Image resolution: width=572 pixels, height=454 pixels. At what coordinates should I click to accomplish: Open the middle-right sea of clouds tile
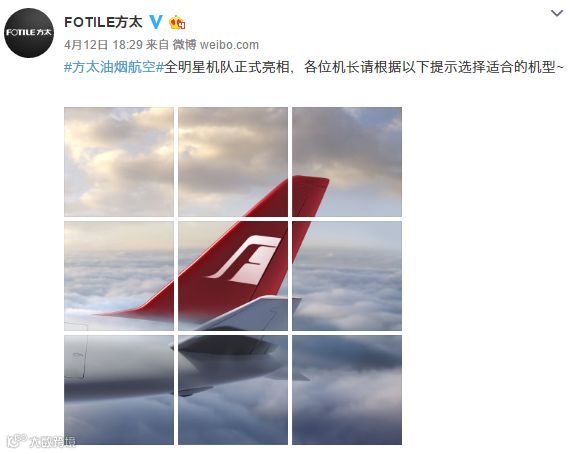click(x=347, y=276)
